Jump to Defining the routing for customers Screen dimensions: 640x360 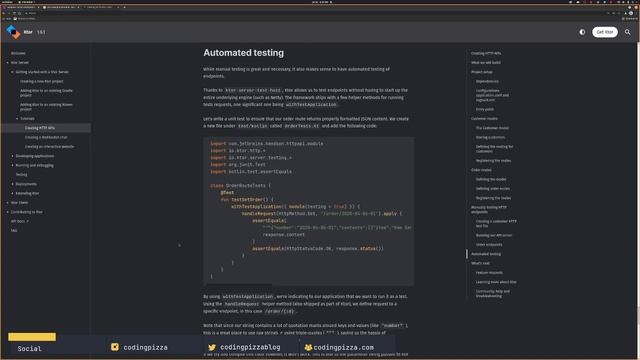[494, 149]
